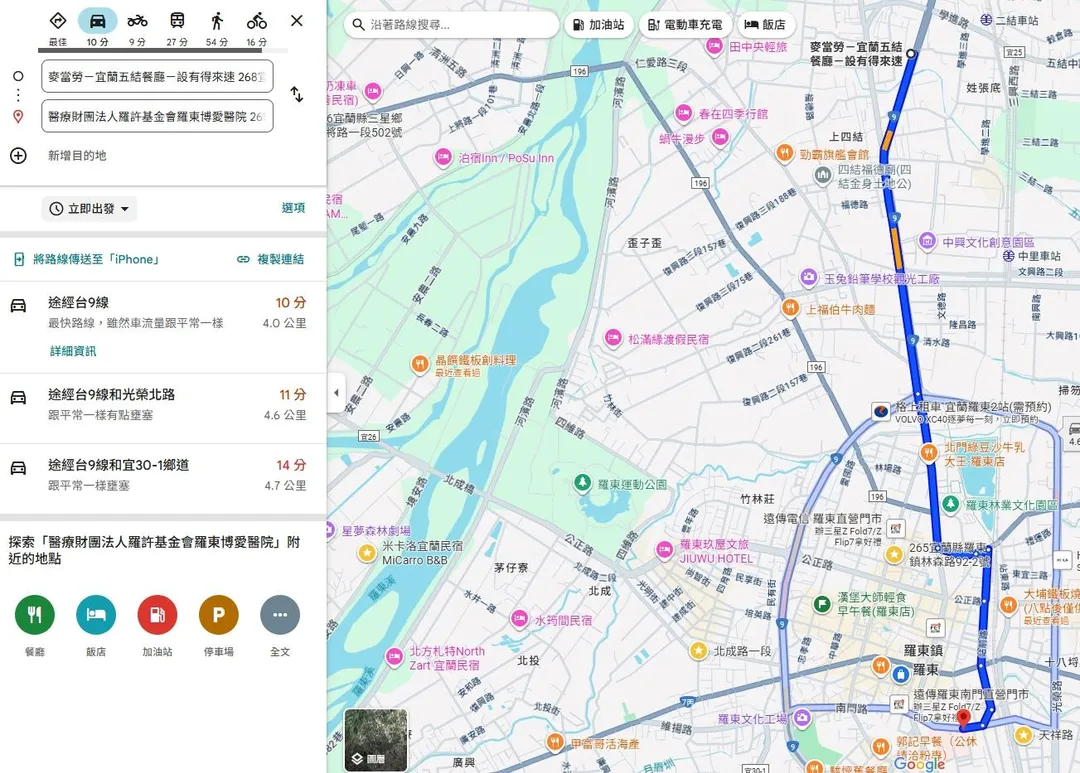This screenshot has width=1080, height=773.
Task: Click 春在四季行館 lodging marker
Action: click(683, 113)
